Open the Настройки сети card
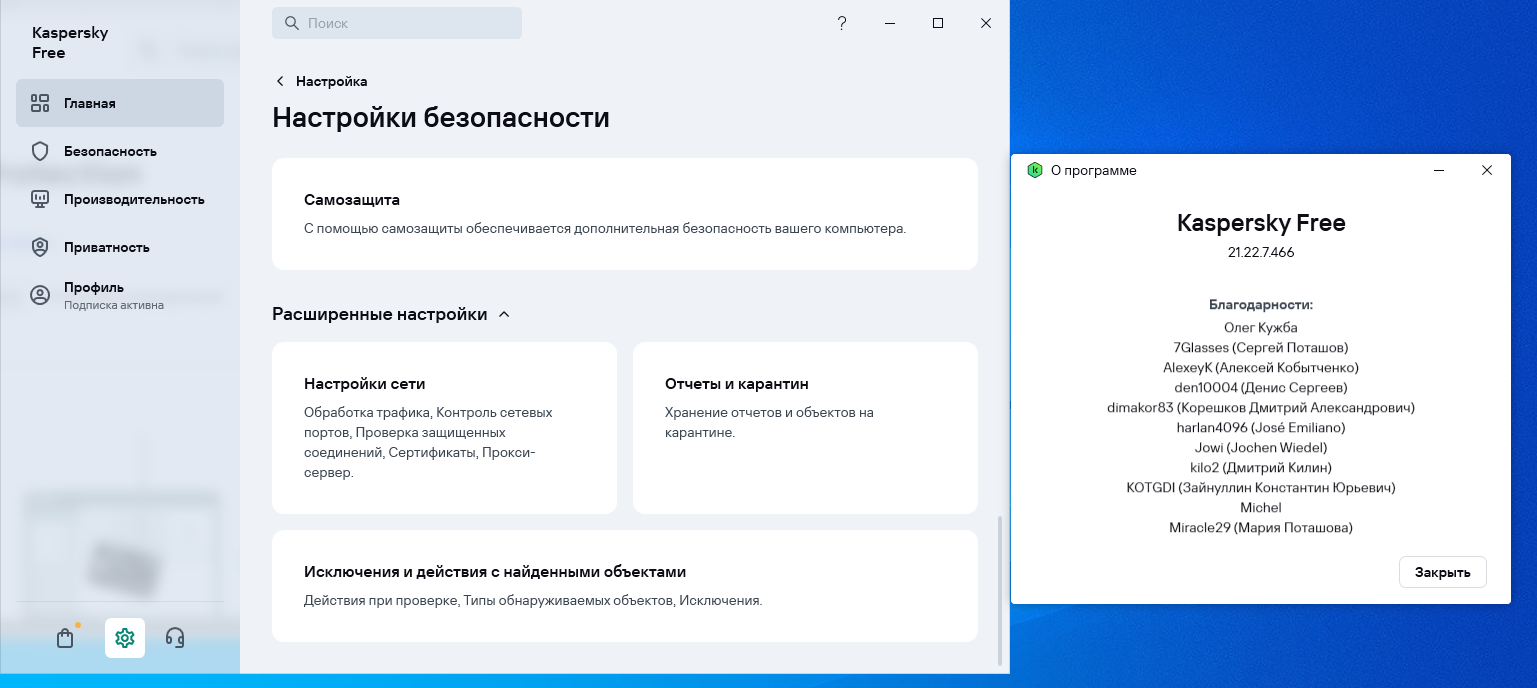Viewport: 1537px width, 688px height. click(x=444, y=428)
